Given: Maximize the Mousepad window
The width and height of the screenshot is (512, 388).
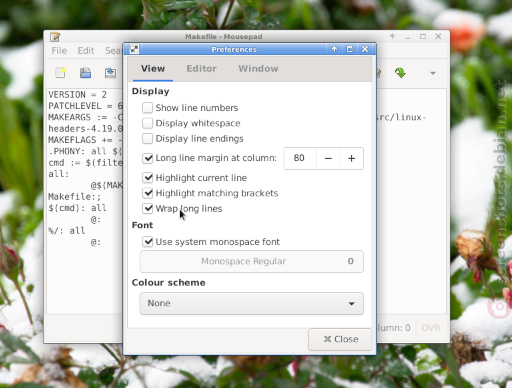Looking at the screenshot, I should [x=423, y=37].
